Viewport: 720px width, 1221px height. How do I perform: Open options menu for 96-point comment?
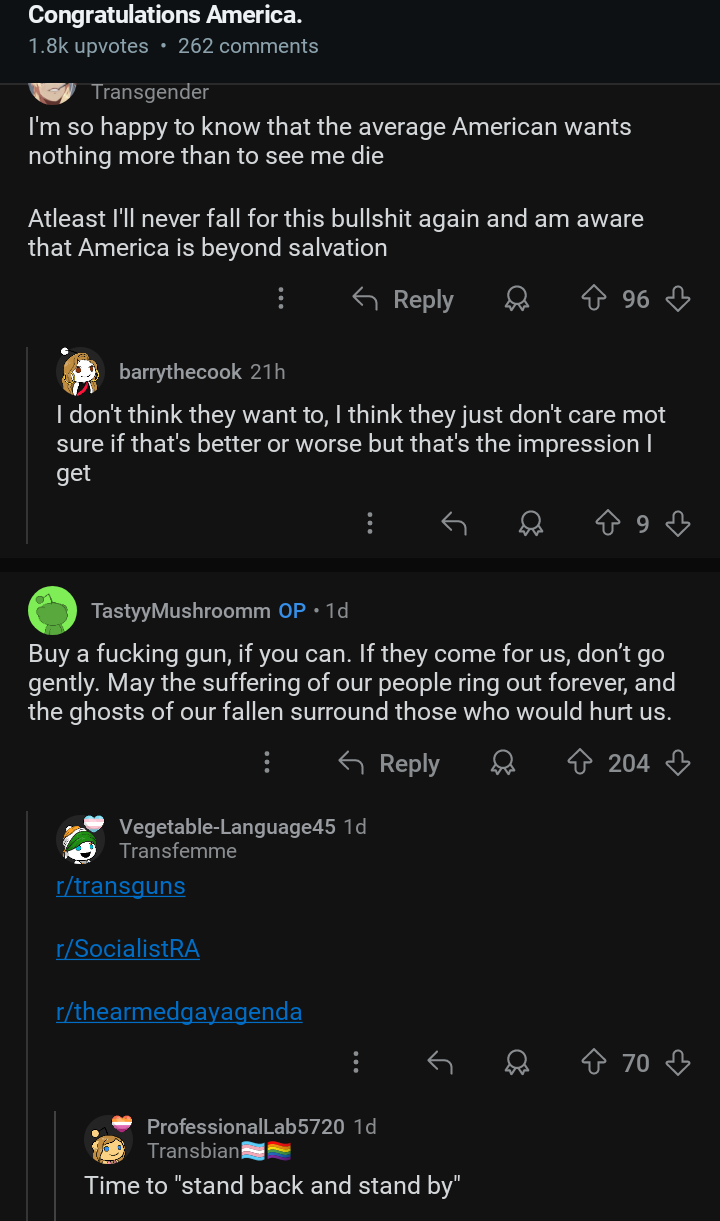tap(281, 299)
